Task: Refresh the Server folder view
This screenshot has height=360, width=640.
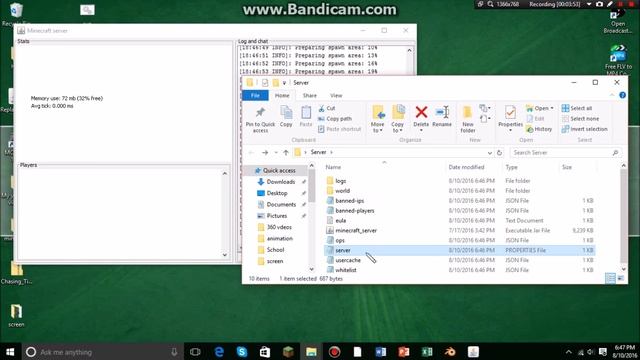Action: (499, 153)
